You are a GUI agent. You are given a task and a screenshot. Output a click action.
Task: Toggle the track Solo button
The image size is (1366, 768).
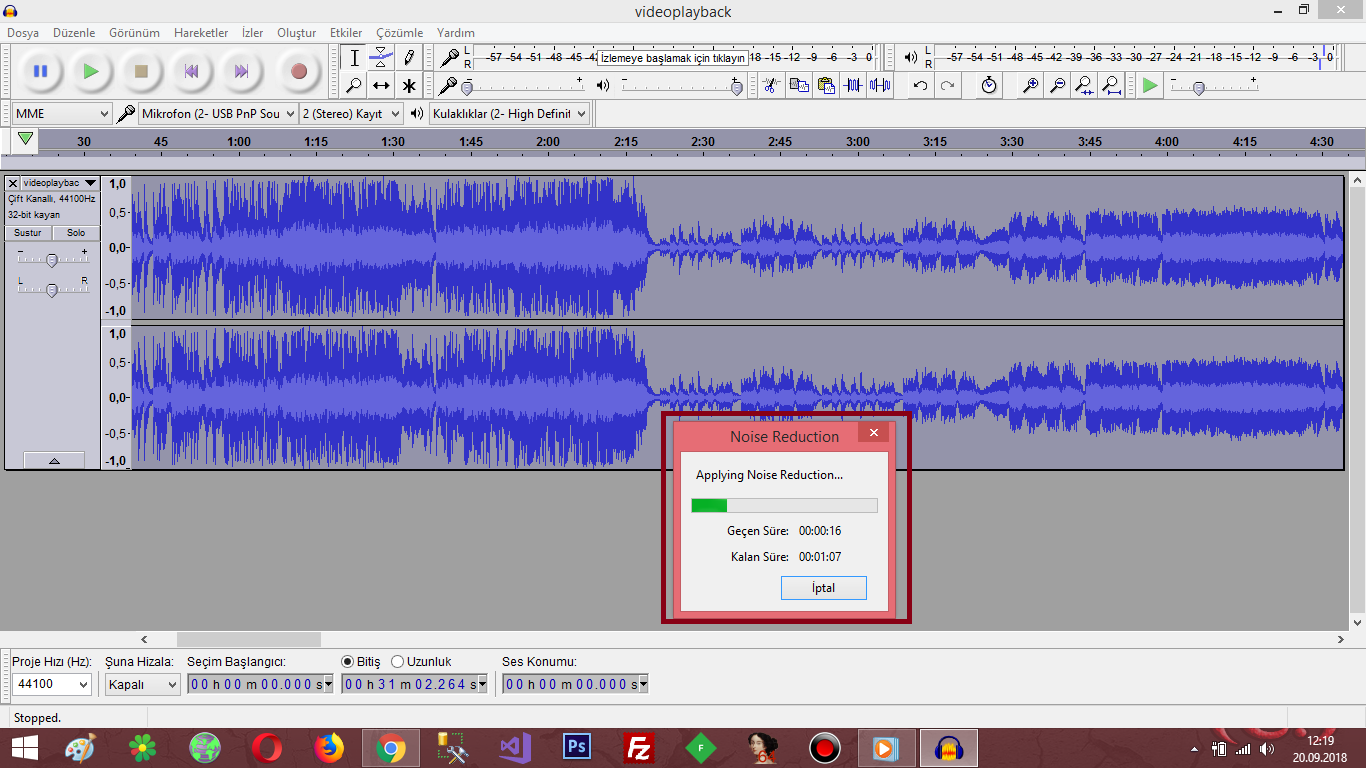point(76,233)
